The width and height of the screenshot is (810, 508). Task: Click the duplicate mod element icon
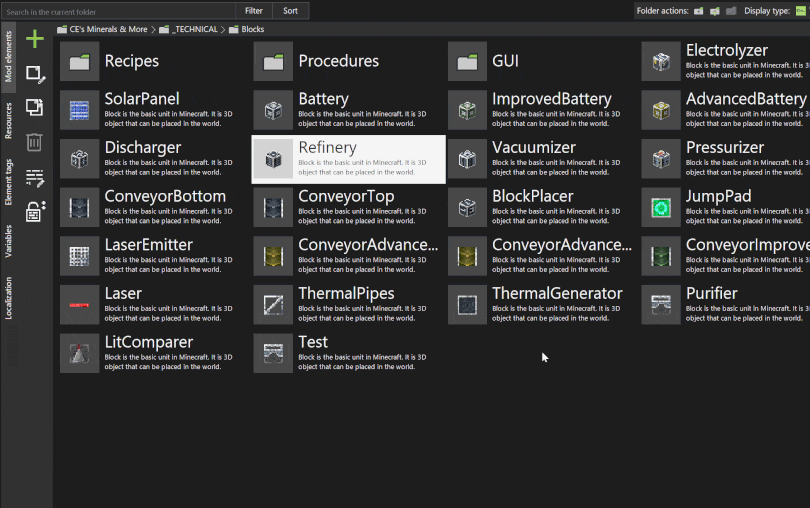[35, 107]
